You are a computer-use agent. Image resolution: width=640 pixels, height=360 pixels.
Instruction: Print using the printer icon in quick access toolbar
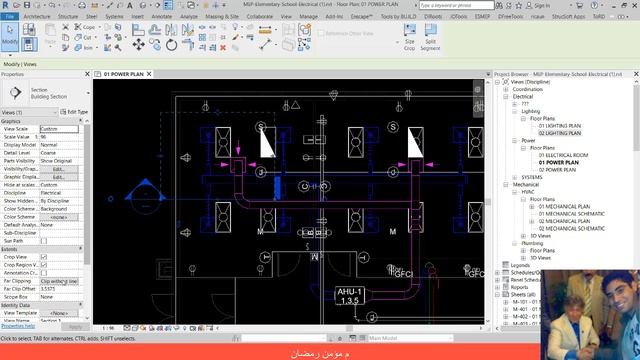[x=82, y=5]
